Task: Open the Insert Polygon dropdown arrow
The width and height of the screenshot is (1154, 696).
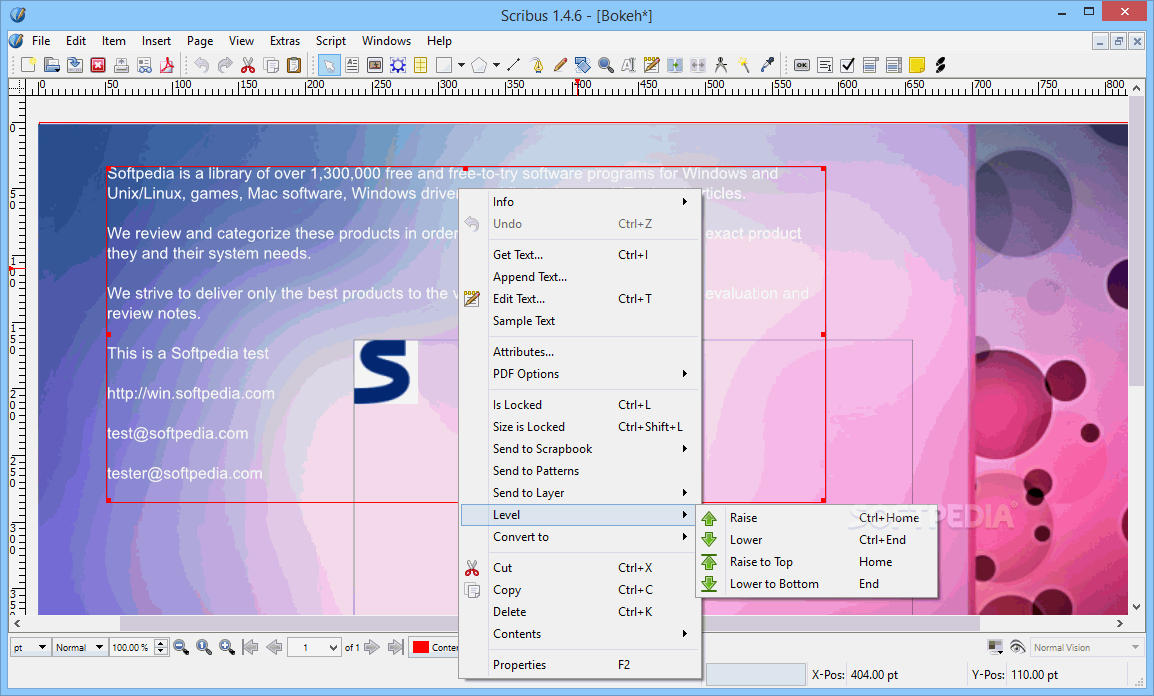Action: [x=497, y=65]
